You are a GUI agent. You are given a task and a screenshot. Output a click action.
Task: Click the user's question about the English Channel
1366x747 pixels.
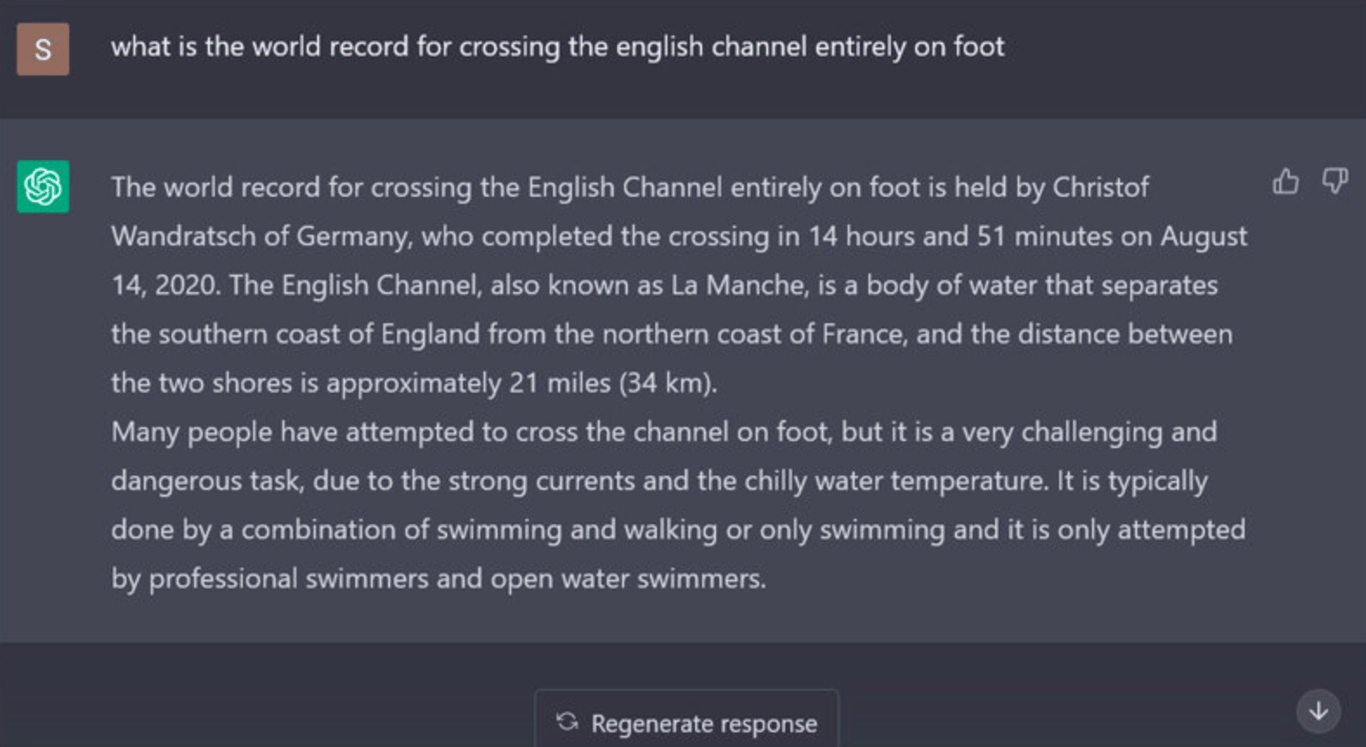click(x=557, y=47)
